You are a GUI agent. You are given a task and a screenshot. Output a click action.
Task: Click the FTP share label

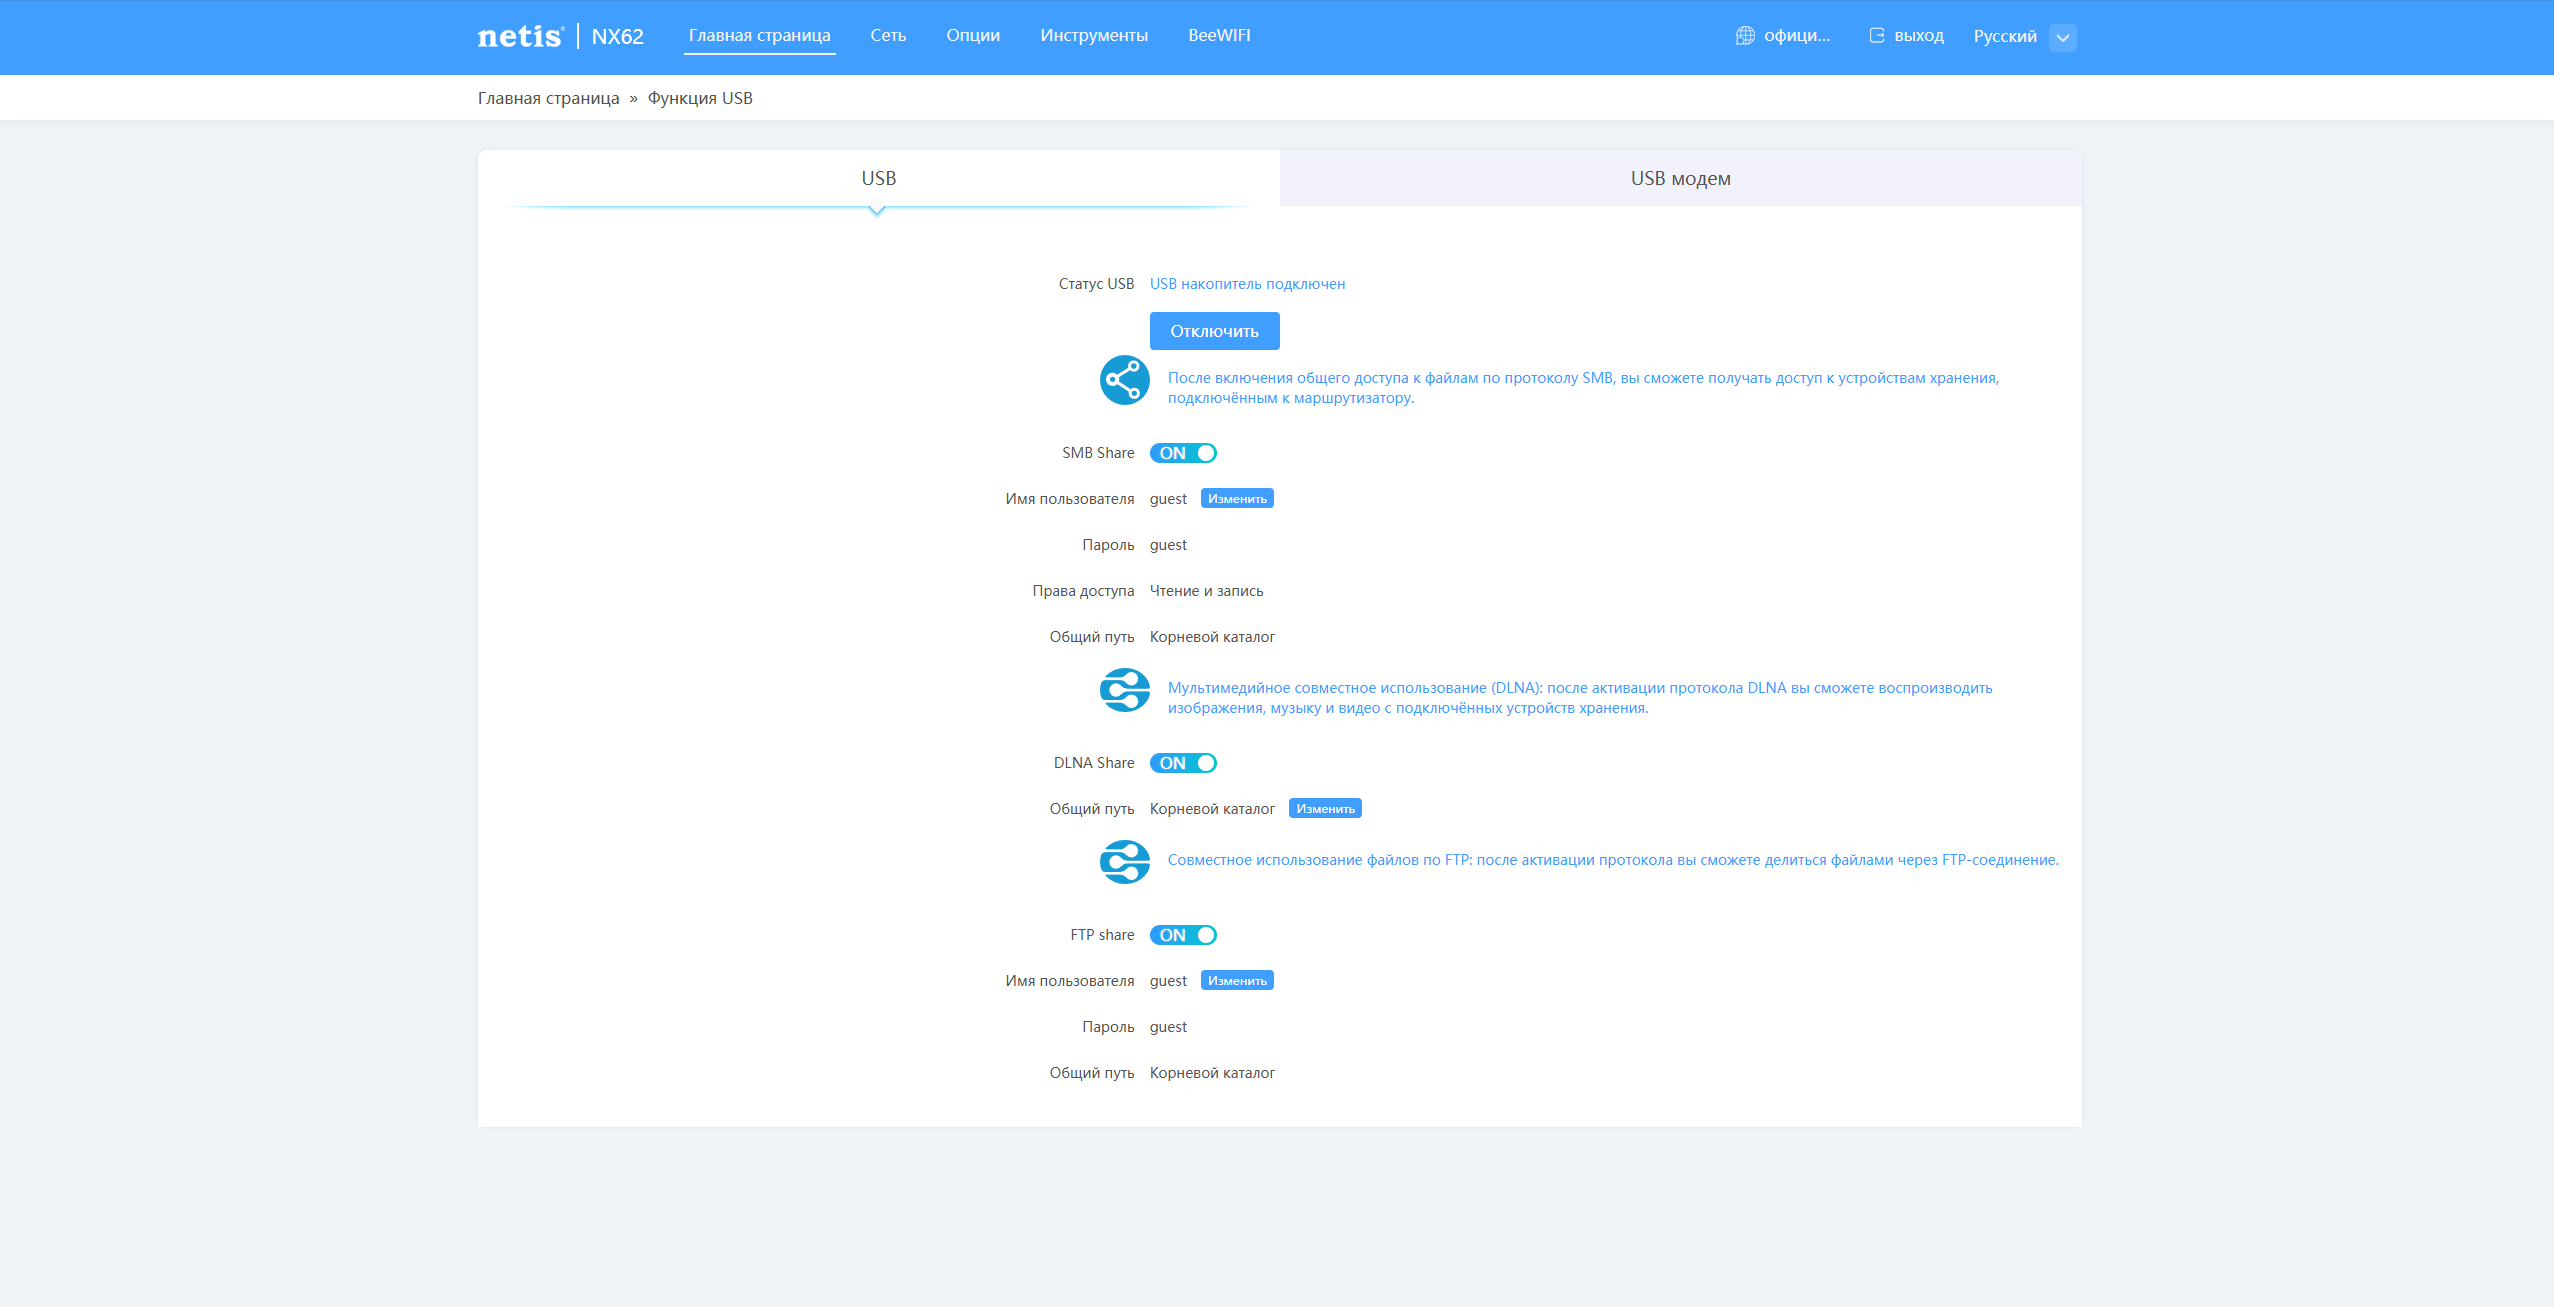point(1102,935)
